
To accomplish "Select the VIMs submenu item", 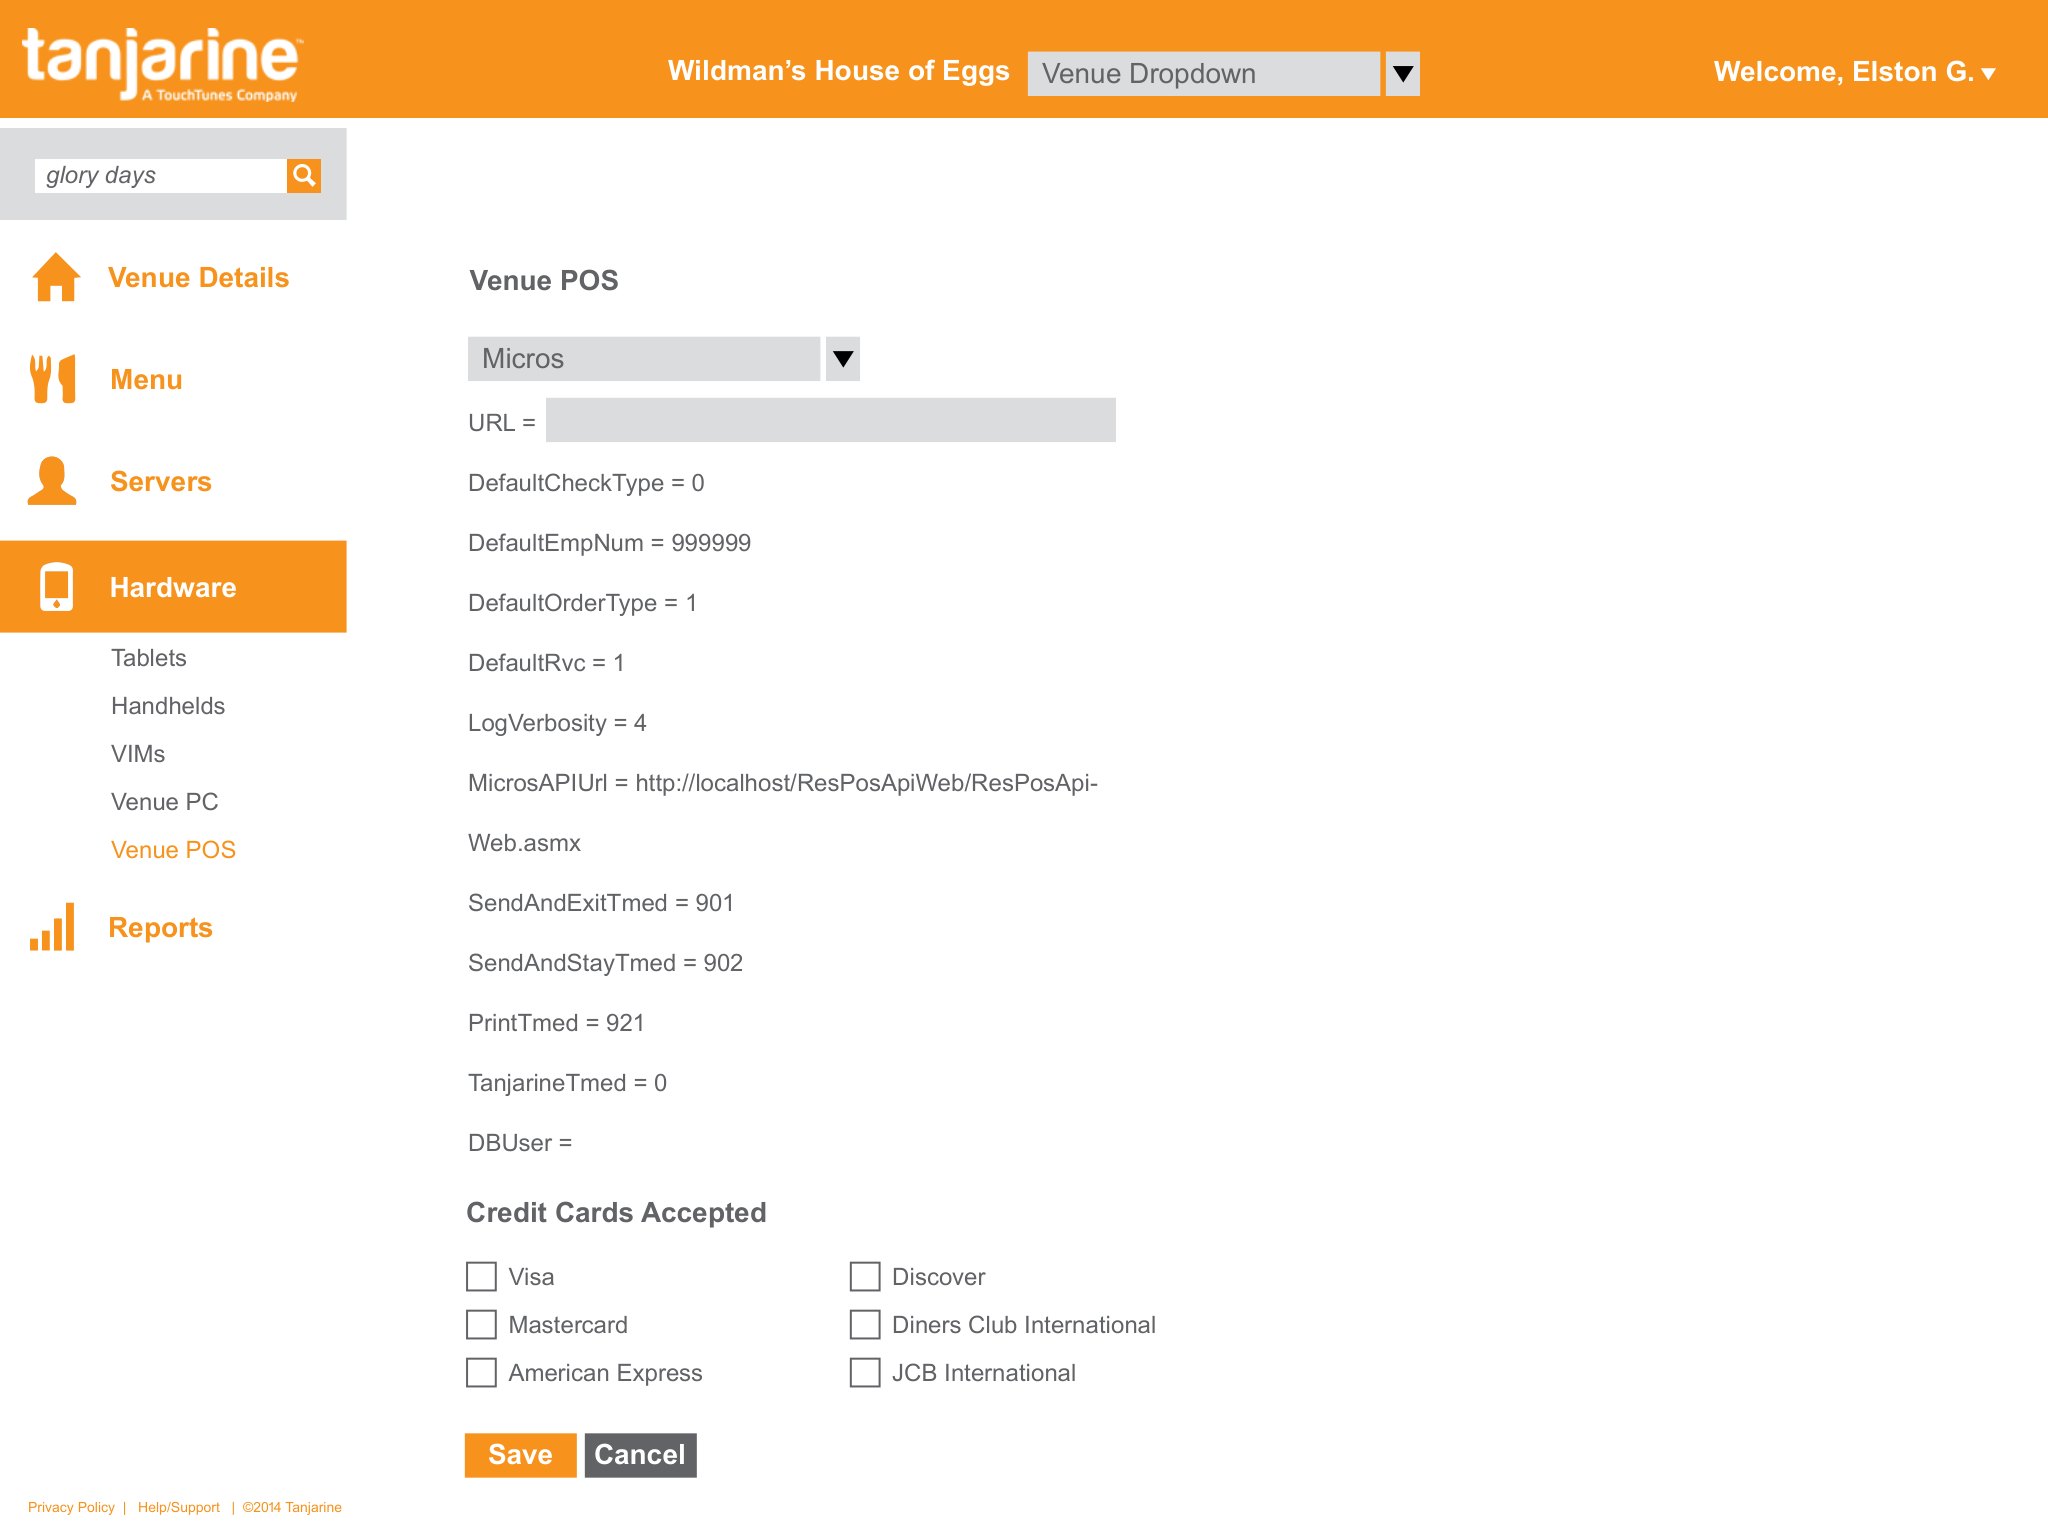I will tap(138, 754).
